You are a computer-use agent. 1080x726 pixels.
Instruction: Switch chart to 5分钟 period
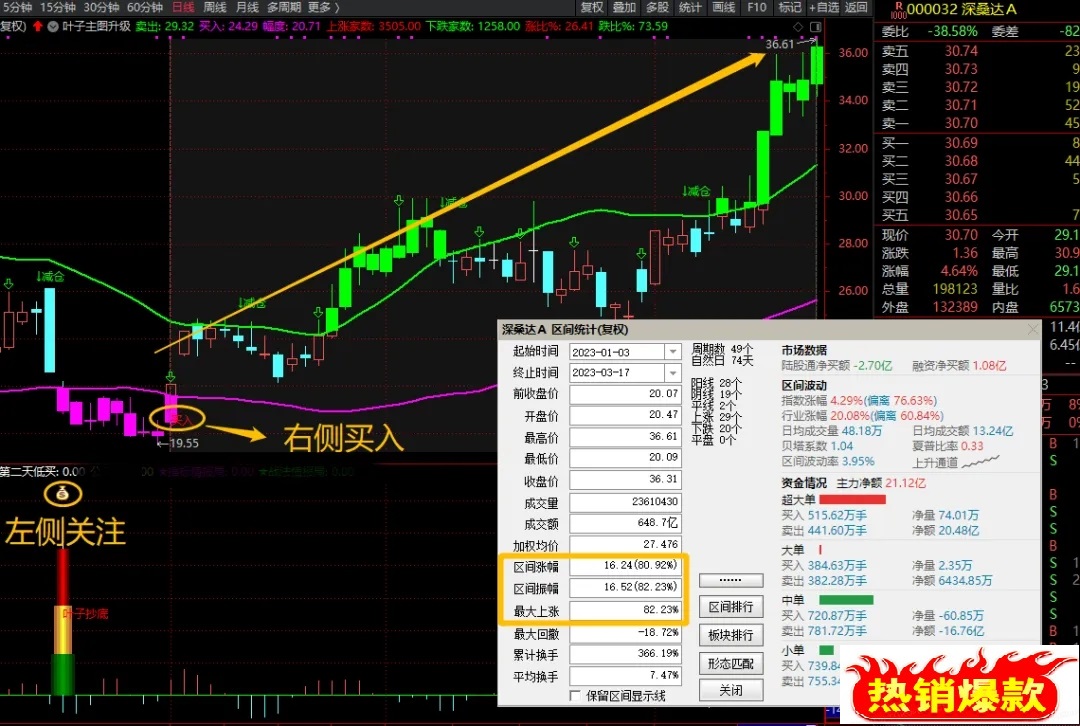coord(17,8)
